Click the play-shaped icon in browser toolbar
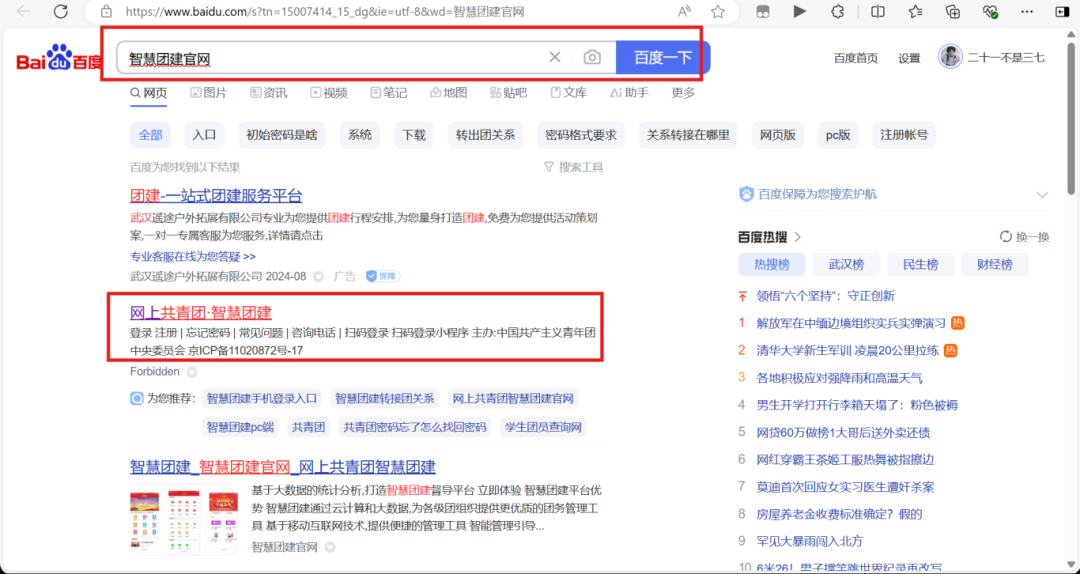 pos(800,12)
